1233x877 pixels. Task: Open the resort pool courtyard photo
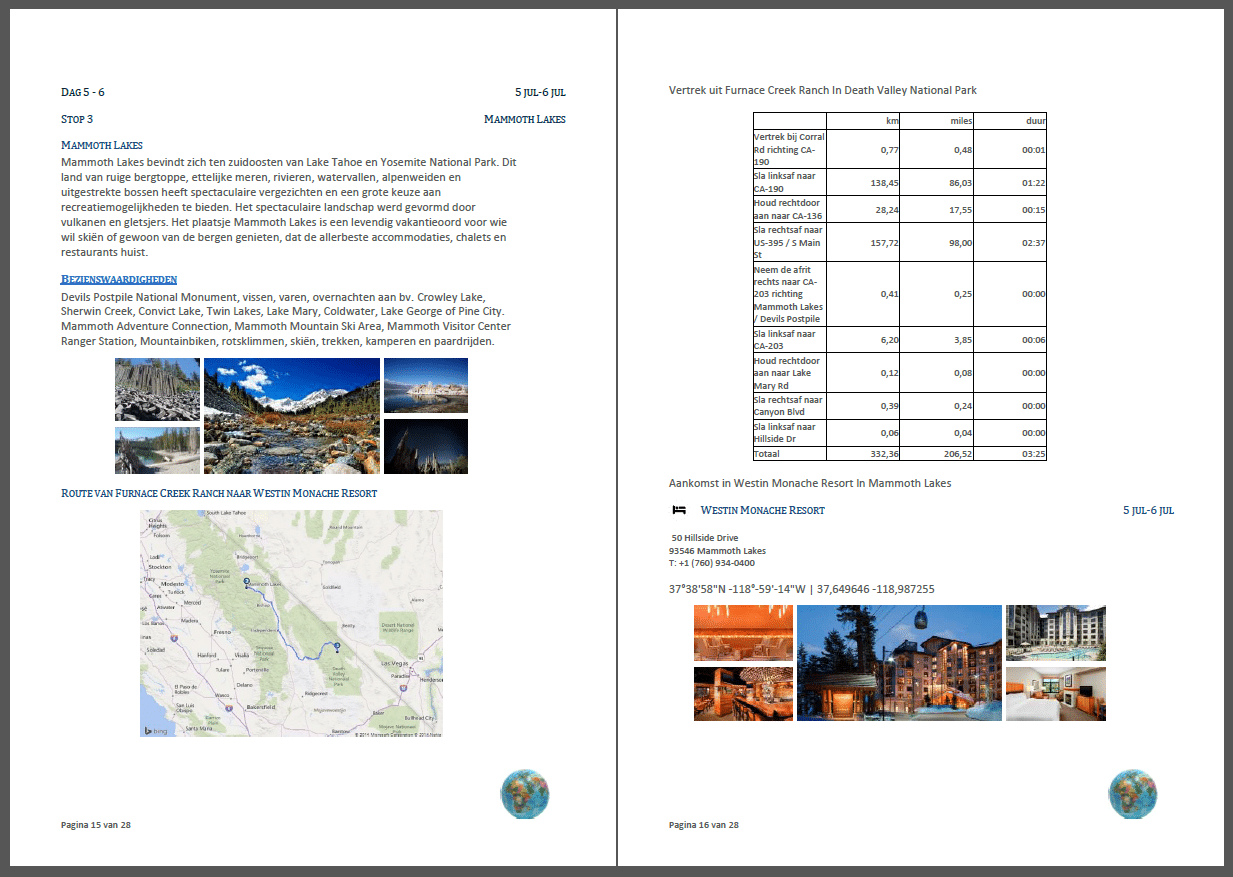1056,633
